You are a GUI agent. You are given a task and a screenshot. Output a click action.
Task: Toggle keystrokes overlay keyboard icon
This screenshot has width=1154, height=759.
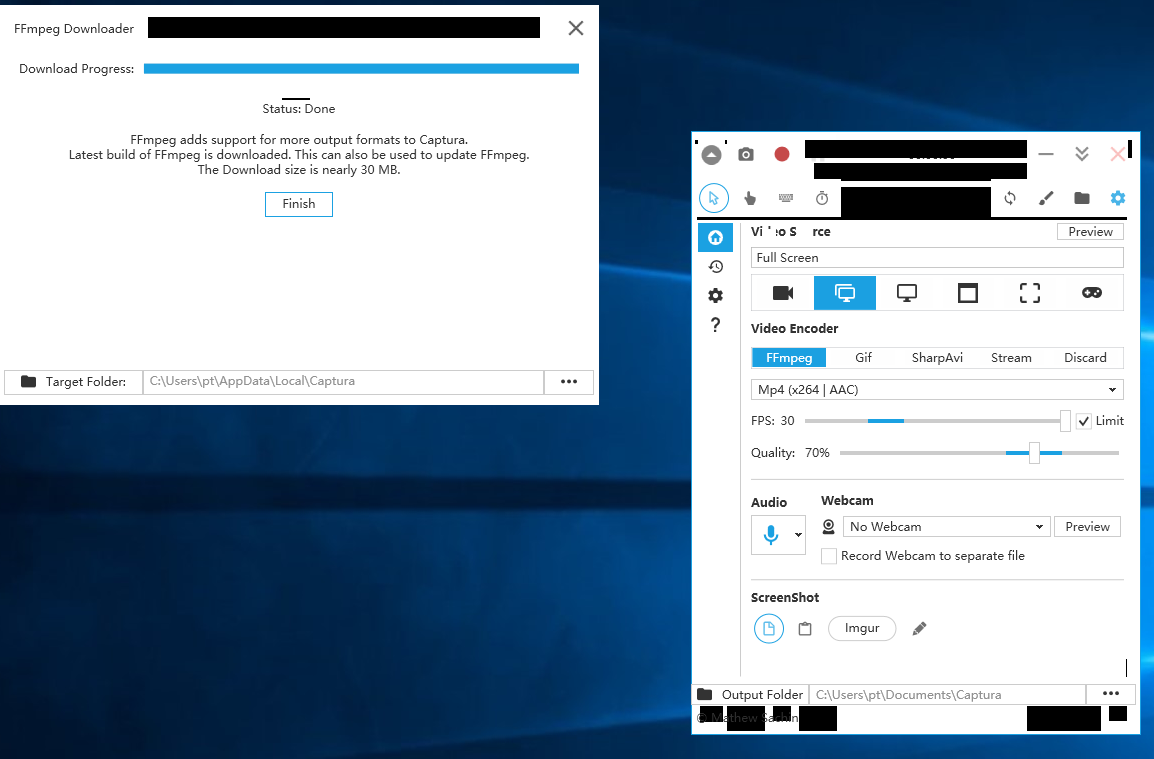coord(785,198)
